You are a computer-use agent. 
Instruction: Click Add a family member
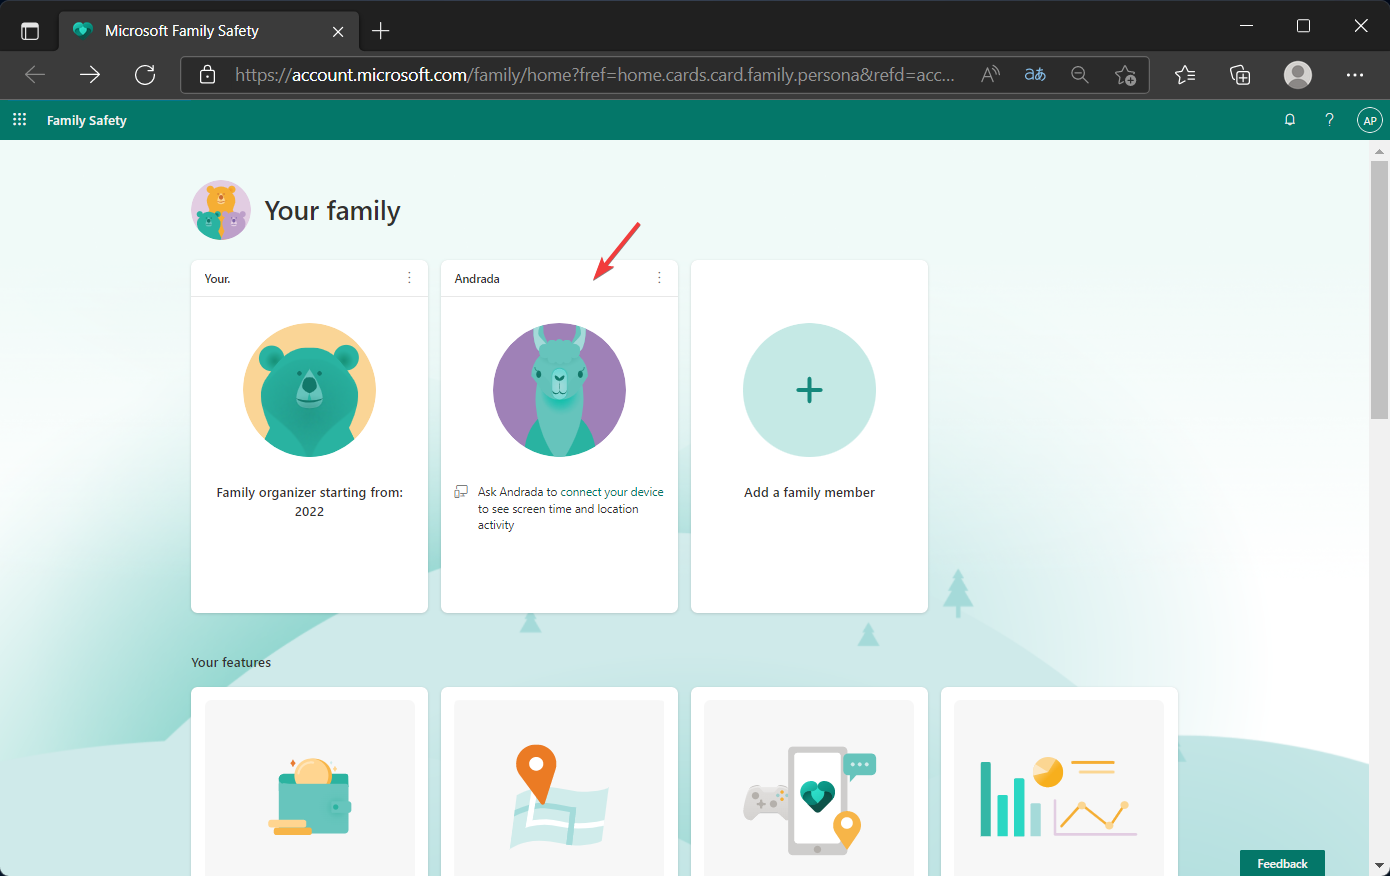[809, 390]
